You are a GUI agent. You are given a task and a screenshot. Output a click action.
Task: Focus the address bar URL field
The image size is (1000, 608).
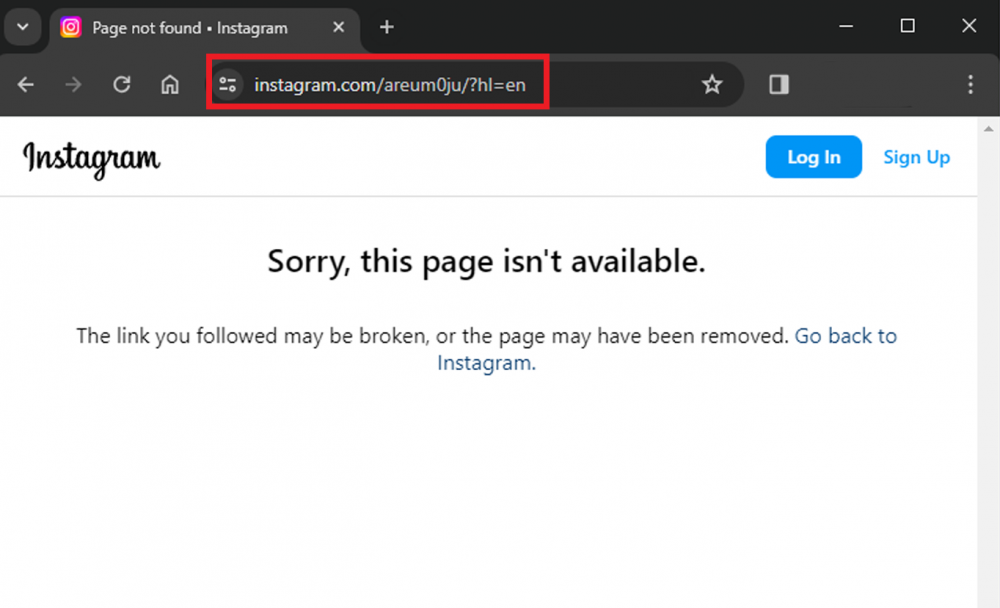[x=477, y=84]
